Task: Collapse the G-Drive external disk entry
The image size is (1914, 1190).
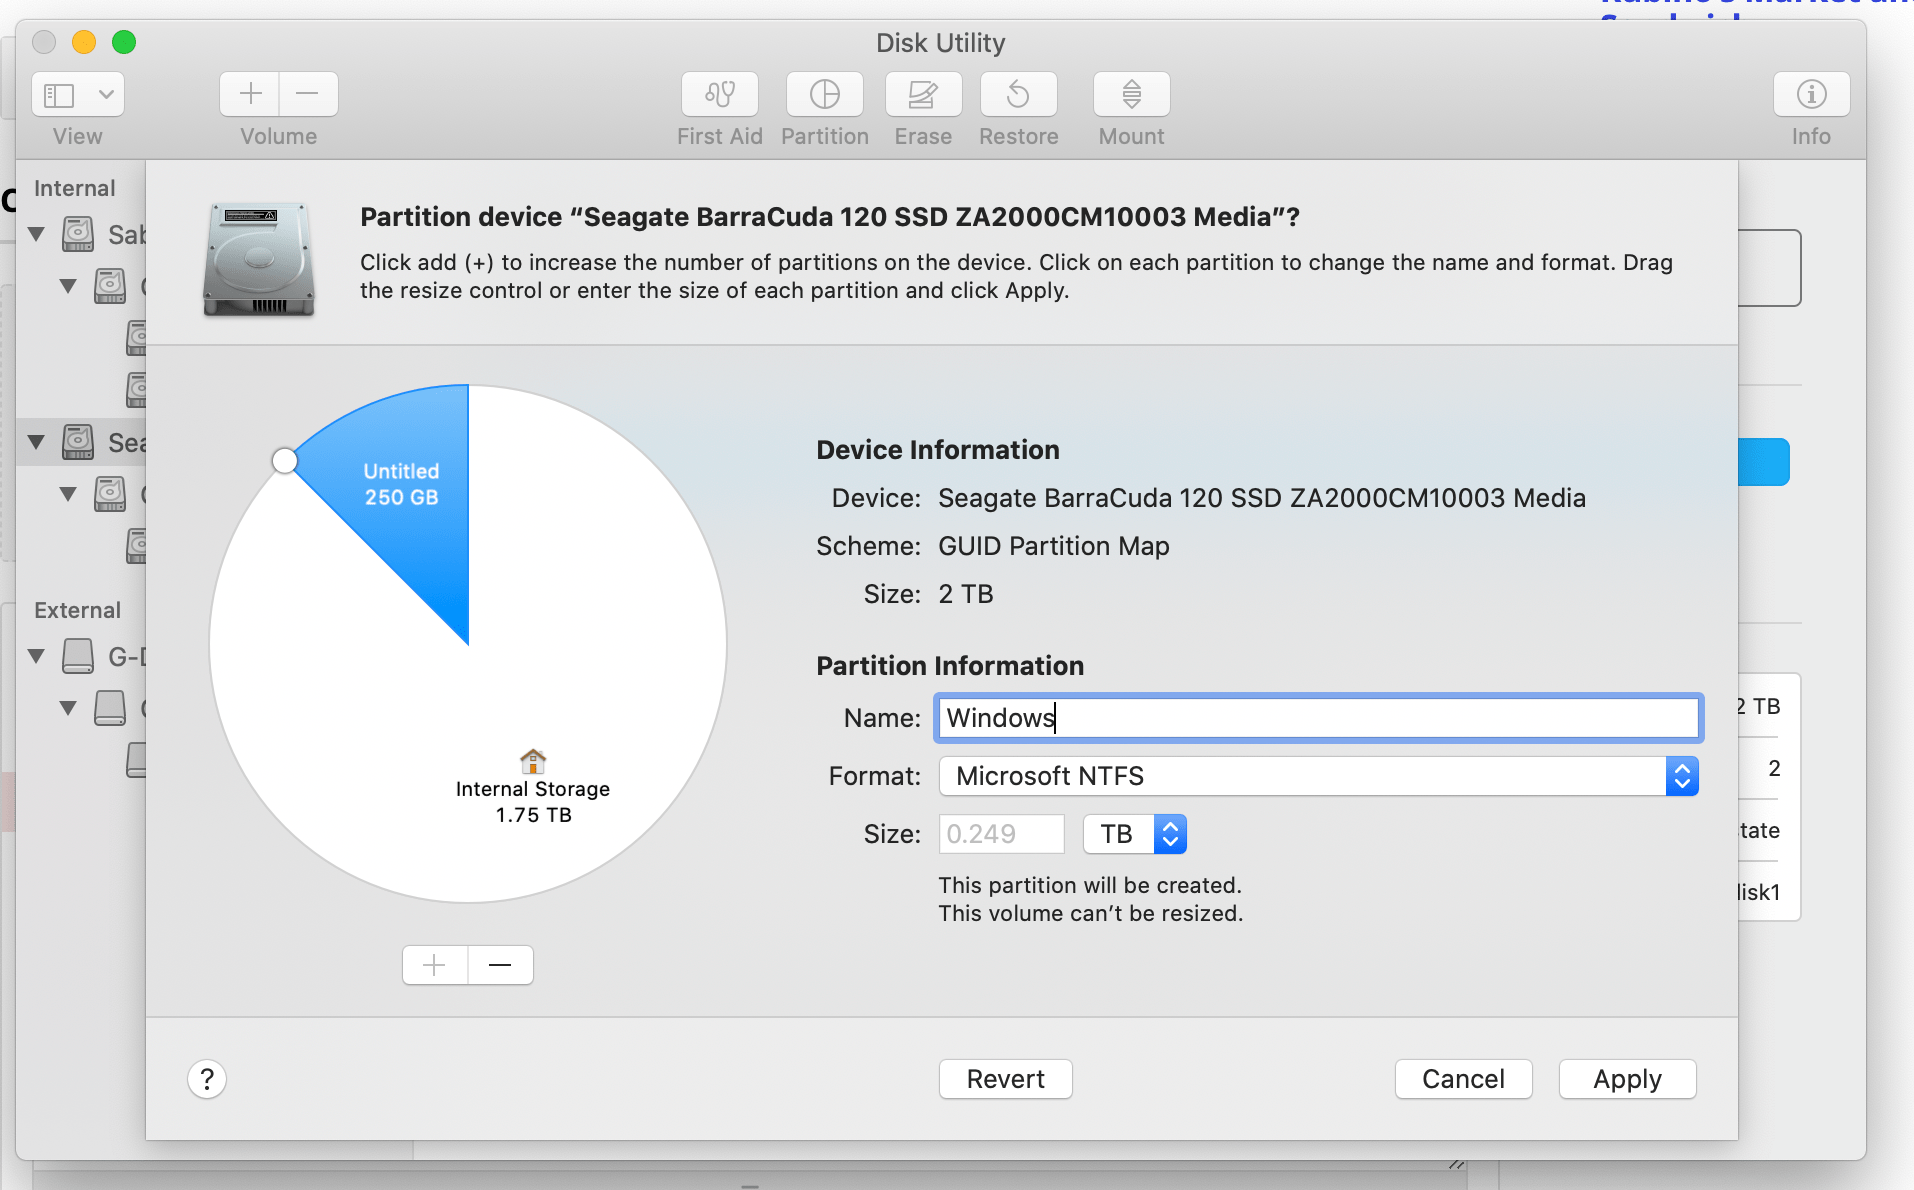Action: click(x=36, y=656)
